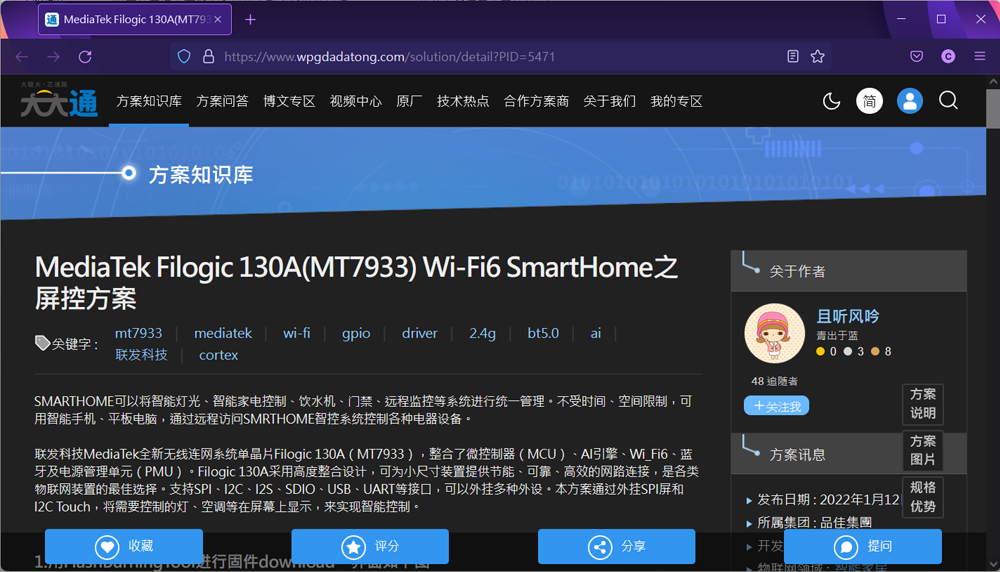Open the Firefox application menu
This screenshot has height=572, width=1000.
[x=978, y=57]
